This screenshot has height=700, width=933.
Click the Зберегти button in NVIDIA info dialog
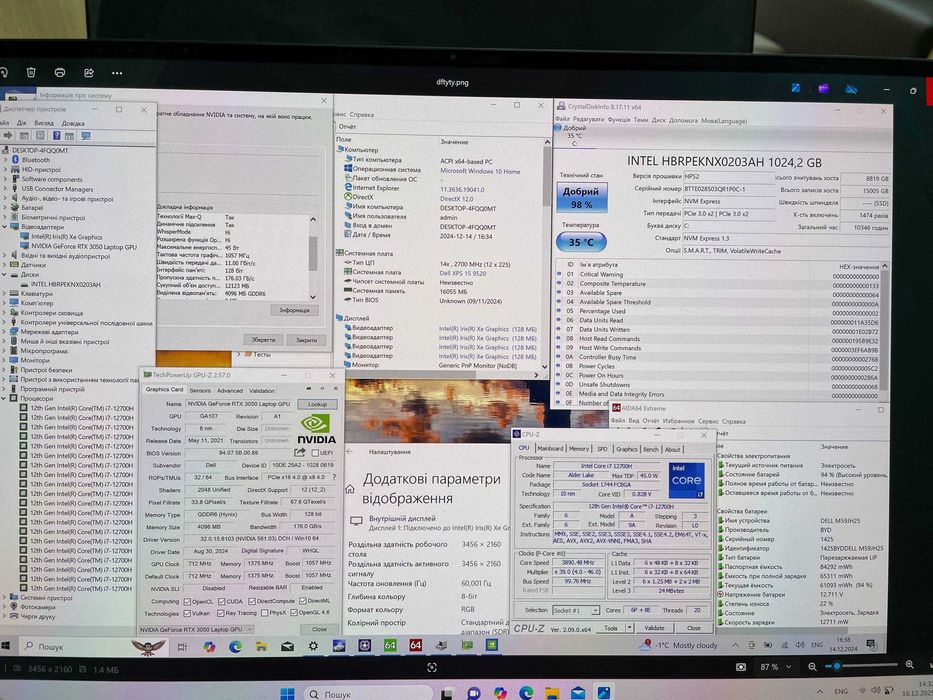(263, 339)
